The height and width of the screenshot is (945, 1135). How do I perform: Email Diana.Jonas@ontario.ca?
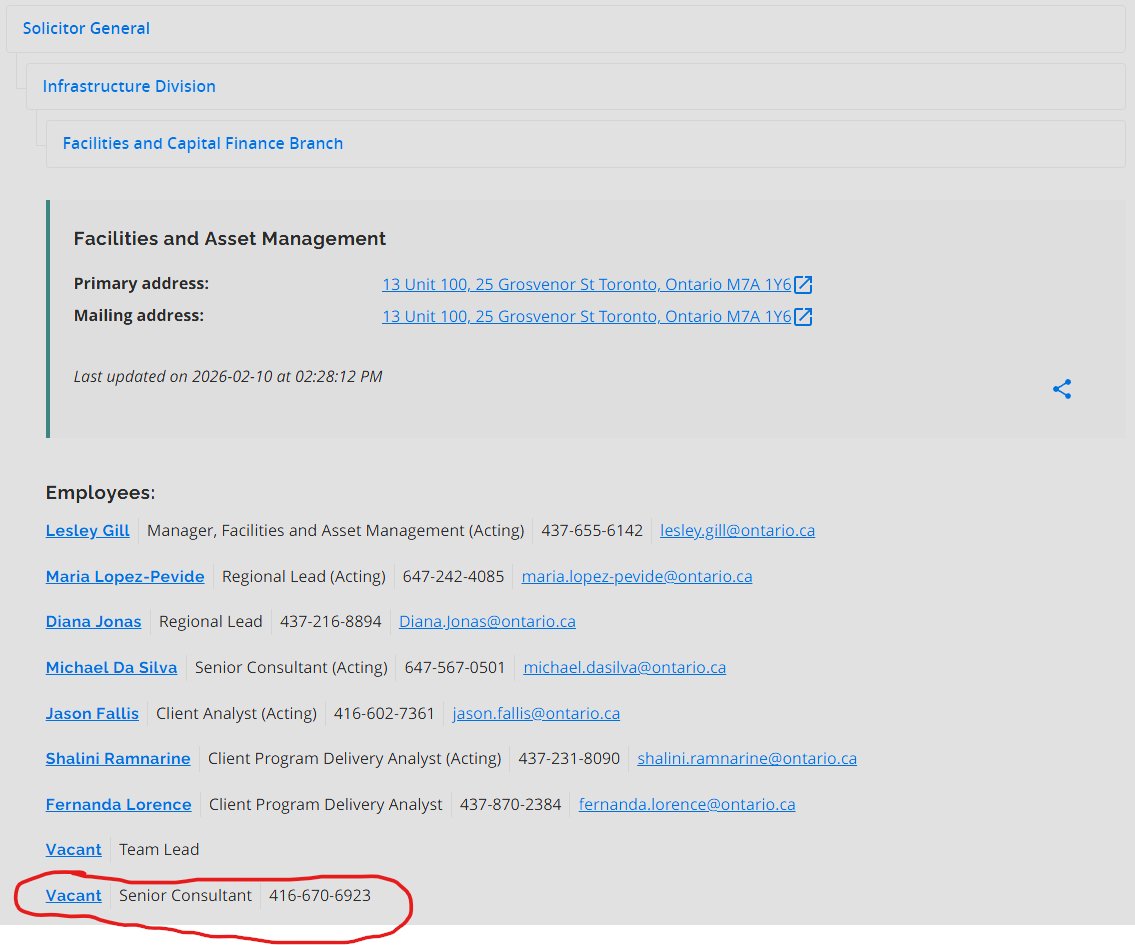(487, 622)
